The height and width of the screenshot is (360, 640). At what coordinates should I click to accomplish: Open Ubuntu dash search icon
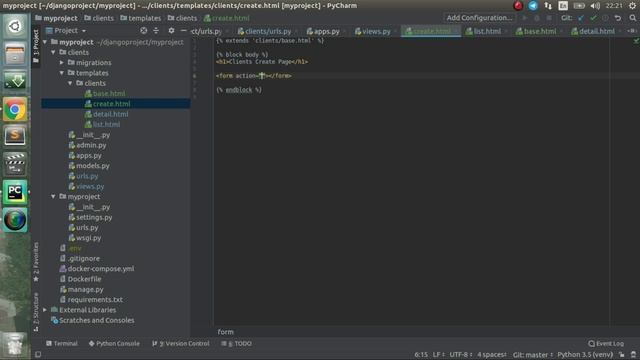[15, 27]
